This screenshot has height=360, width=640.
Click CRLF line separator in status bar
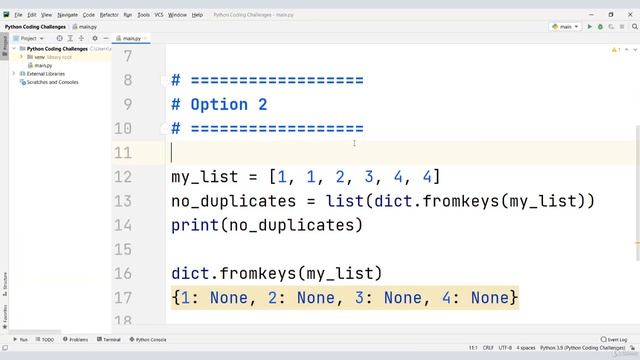pyautogui.click(x=488, y=348)
